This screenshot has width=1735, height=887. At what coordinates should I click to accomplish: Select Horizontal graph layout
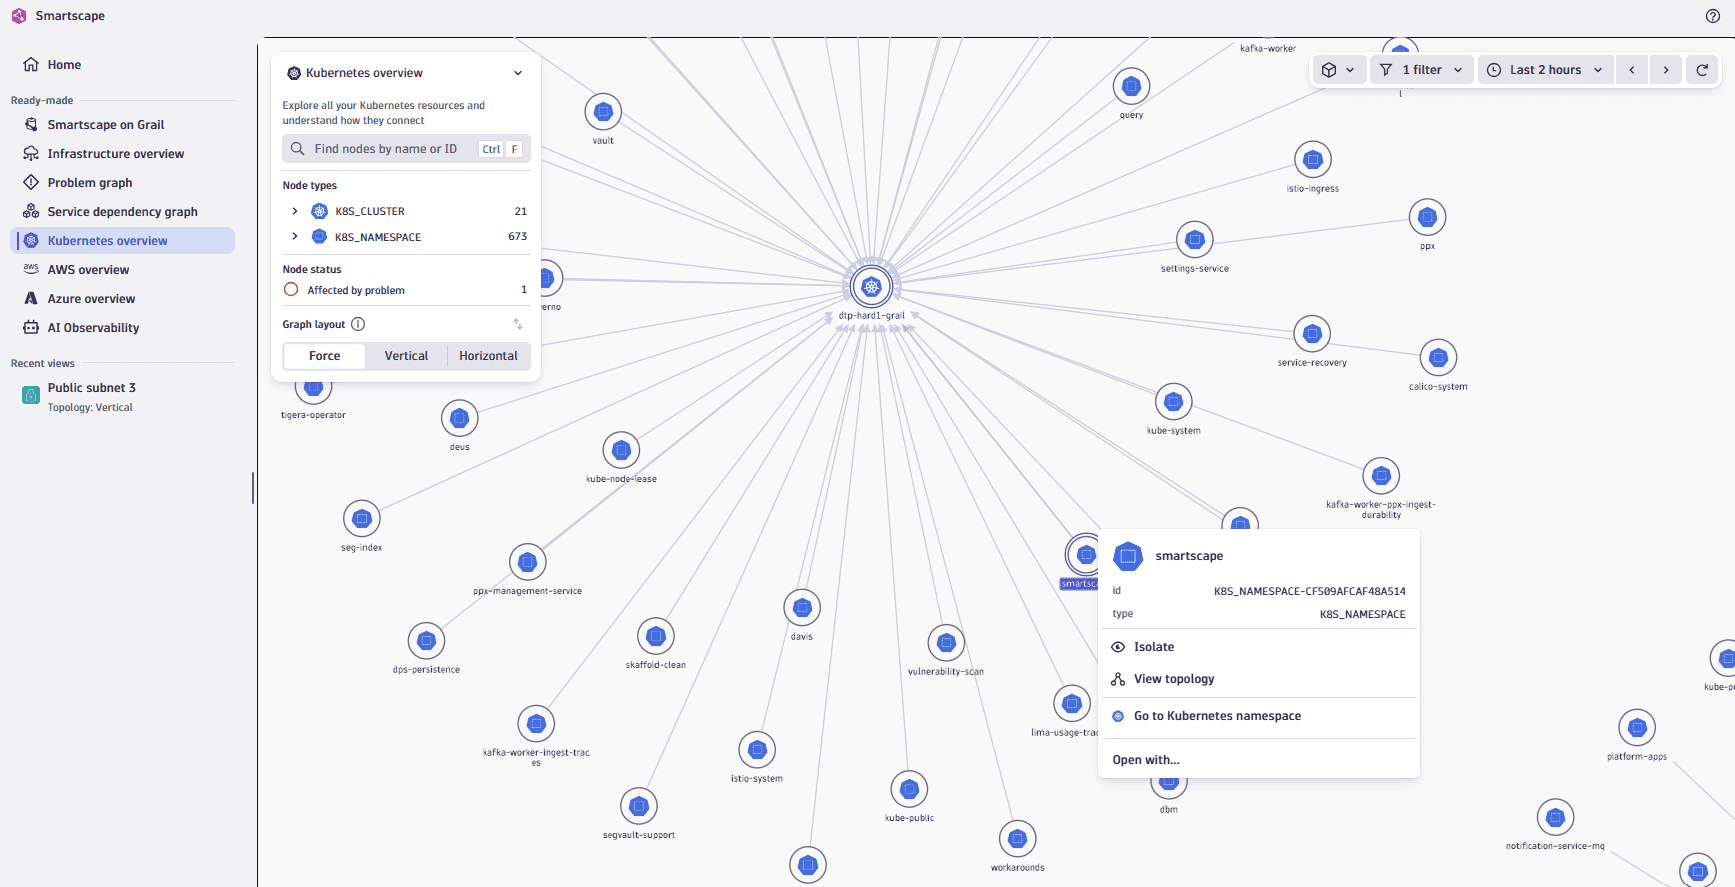[x=488, y=356]
